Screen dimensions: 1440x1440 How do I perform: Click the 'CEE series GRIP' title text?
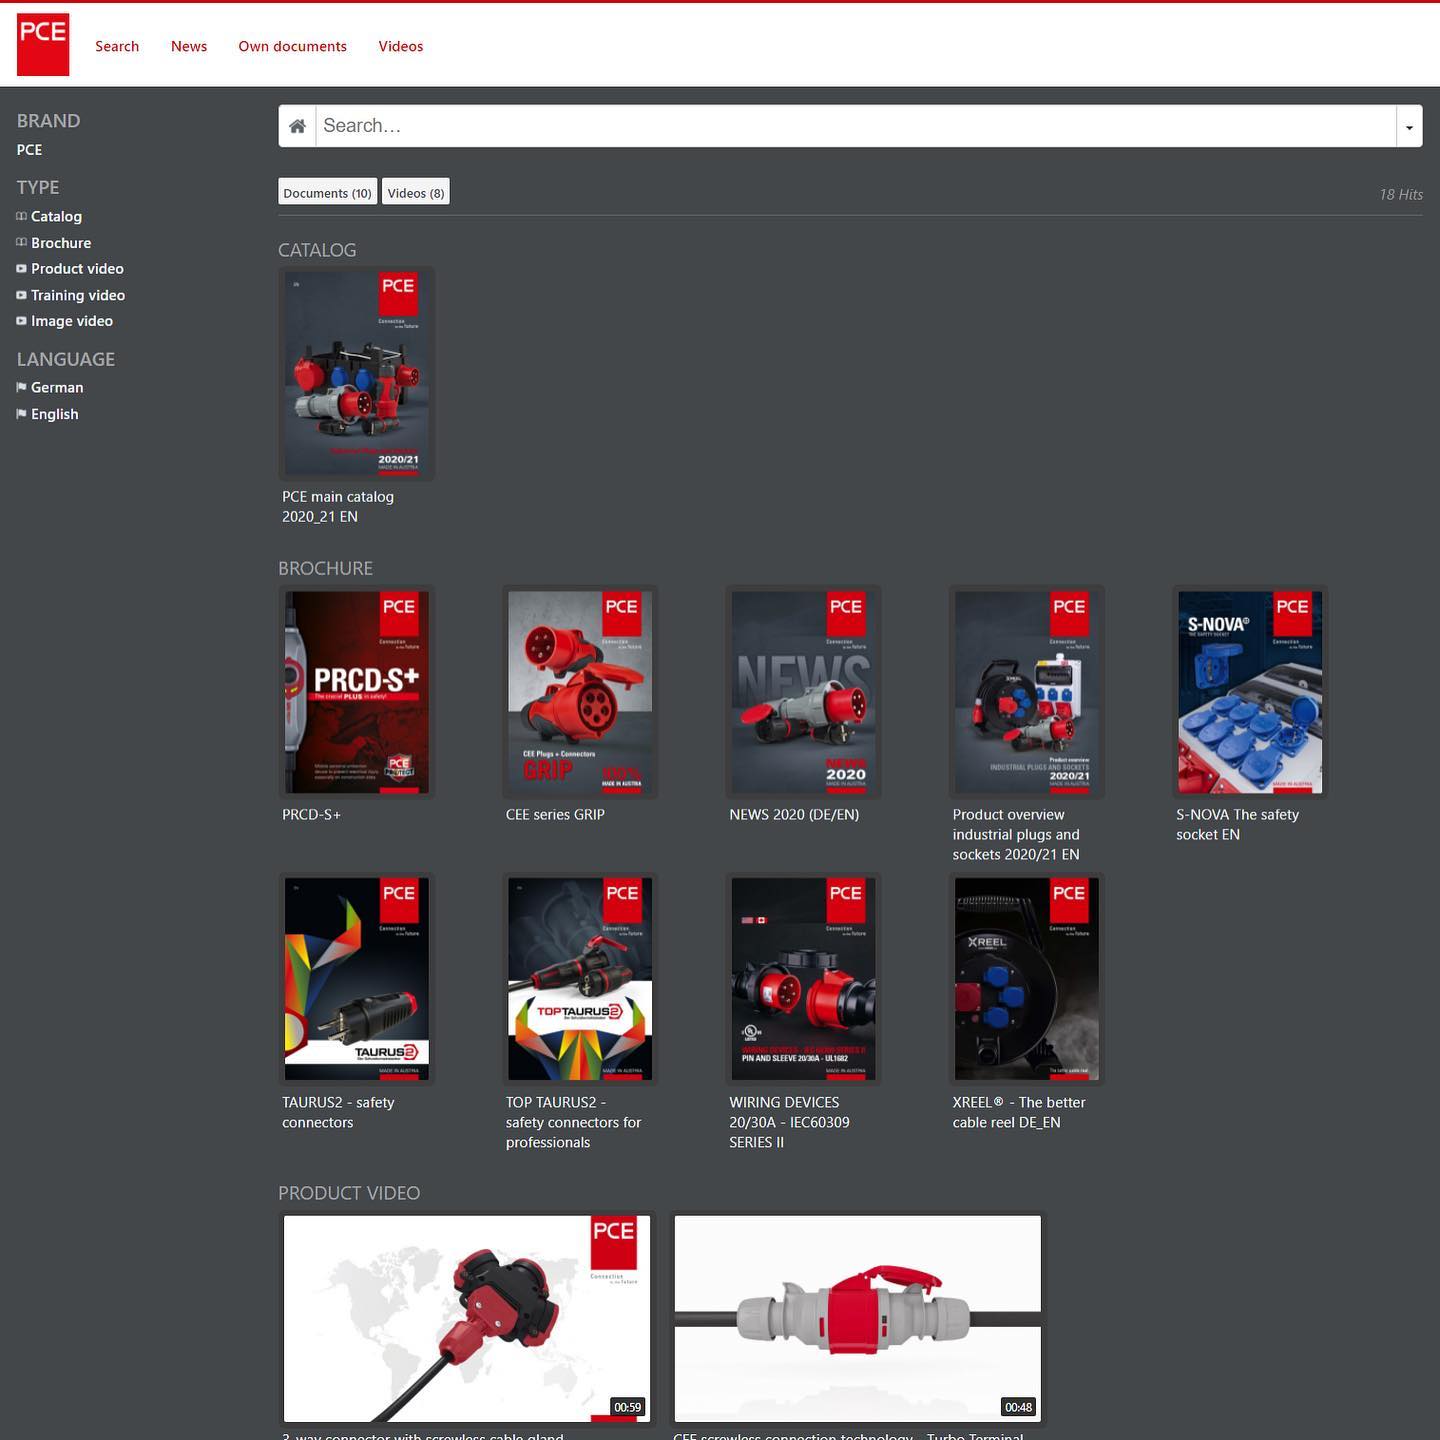click(555, 815)
